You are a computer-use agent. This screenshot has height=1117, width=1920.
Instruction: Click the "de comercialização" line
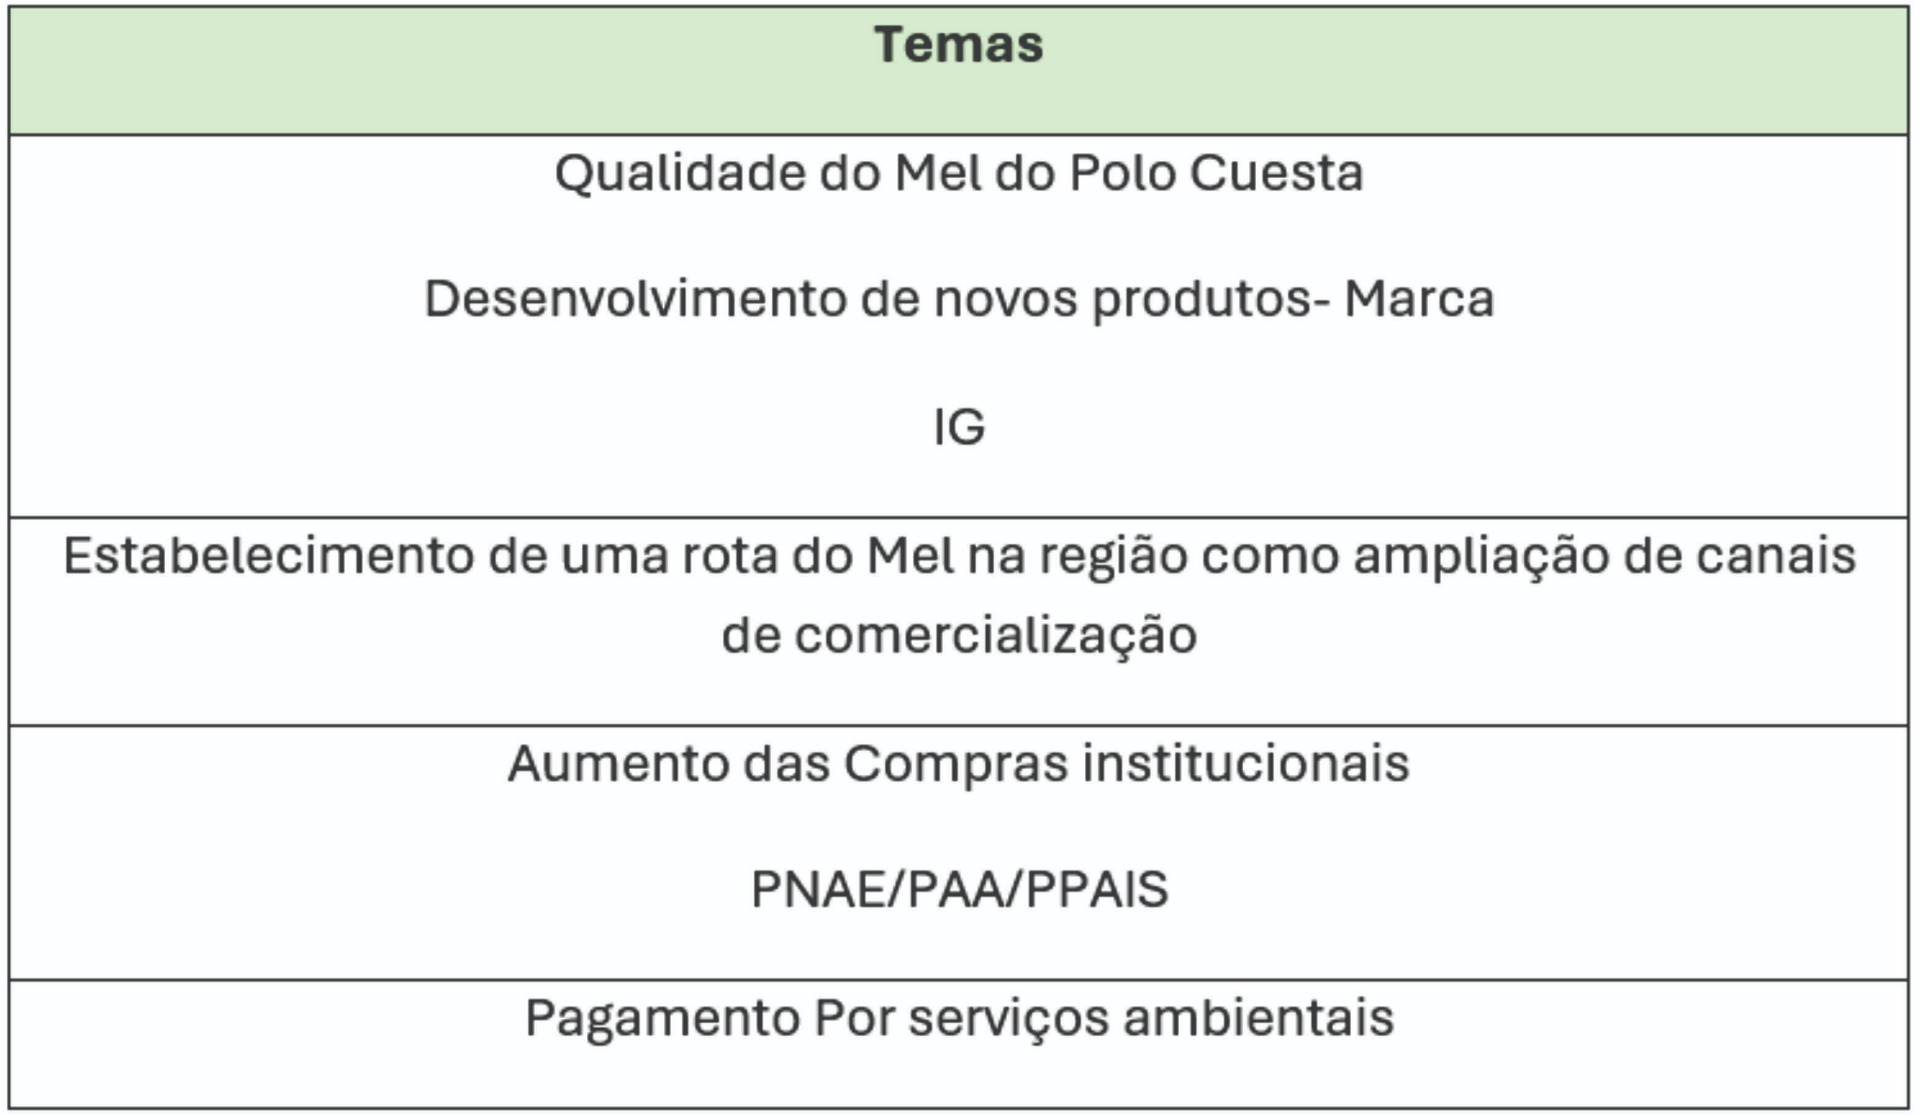tap(958, 635)
